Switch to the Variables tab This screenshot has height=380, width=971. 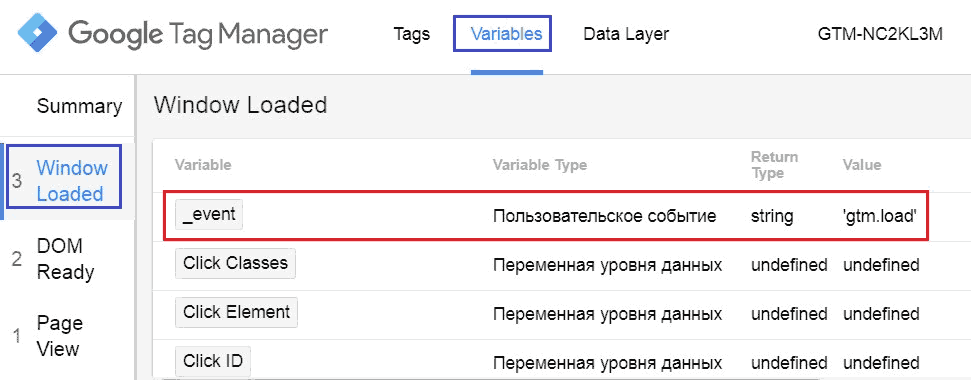pos(507,33)
